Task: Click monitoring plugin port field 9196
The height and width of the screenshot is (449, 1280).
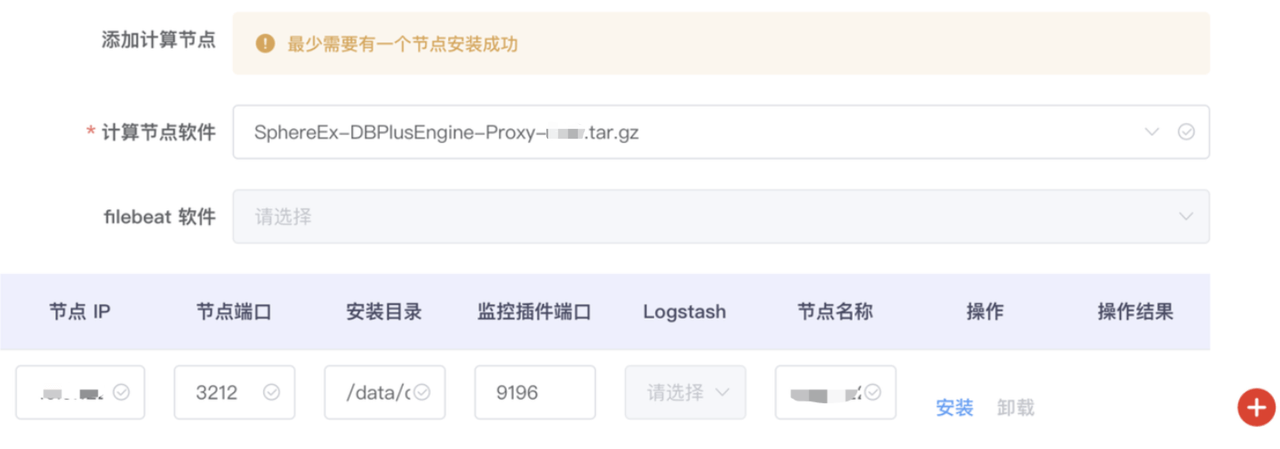Action: [534, 392]
